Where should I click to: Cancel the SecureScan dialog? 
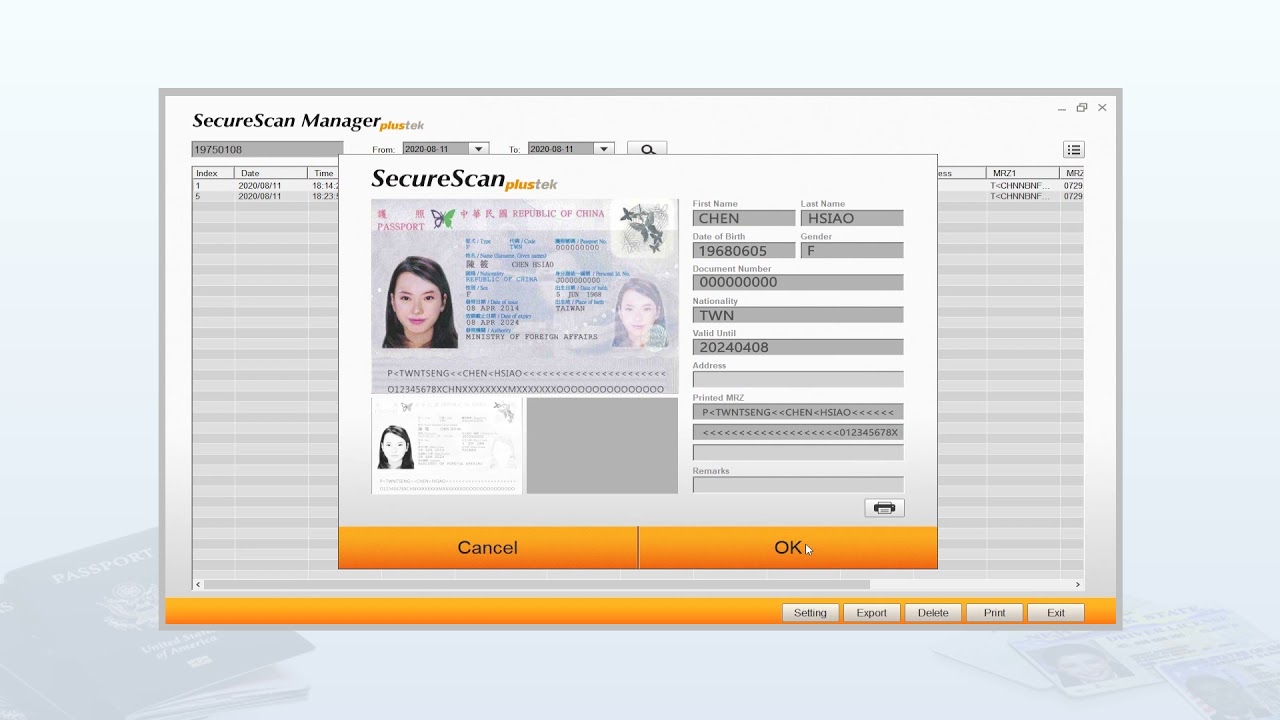tap(488, 548)
